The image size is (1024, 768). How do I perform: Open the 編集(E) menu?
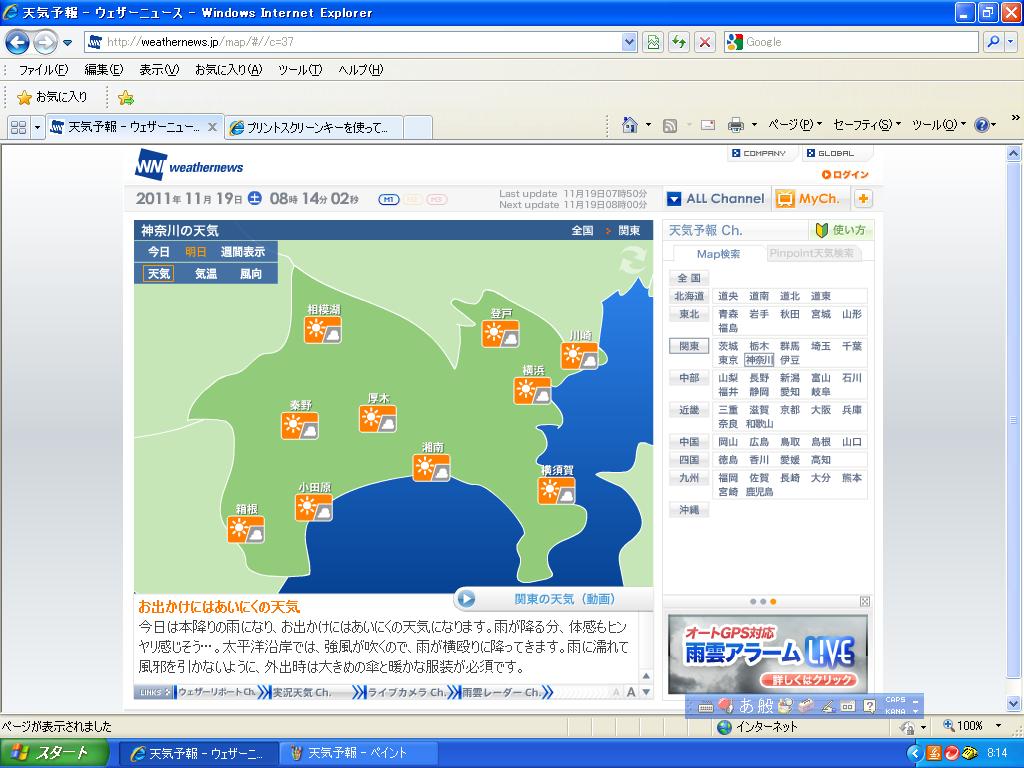tap(103, 70)
